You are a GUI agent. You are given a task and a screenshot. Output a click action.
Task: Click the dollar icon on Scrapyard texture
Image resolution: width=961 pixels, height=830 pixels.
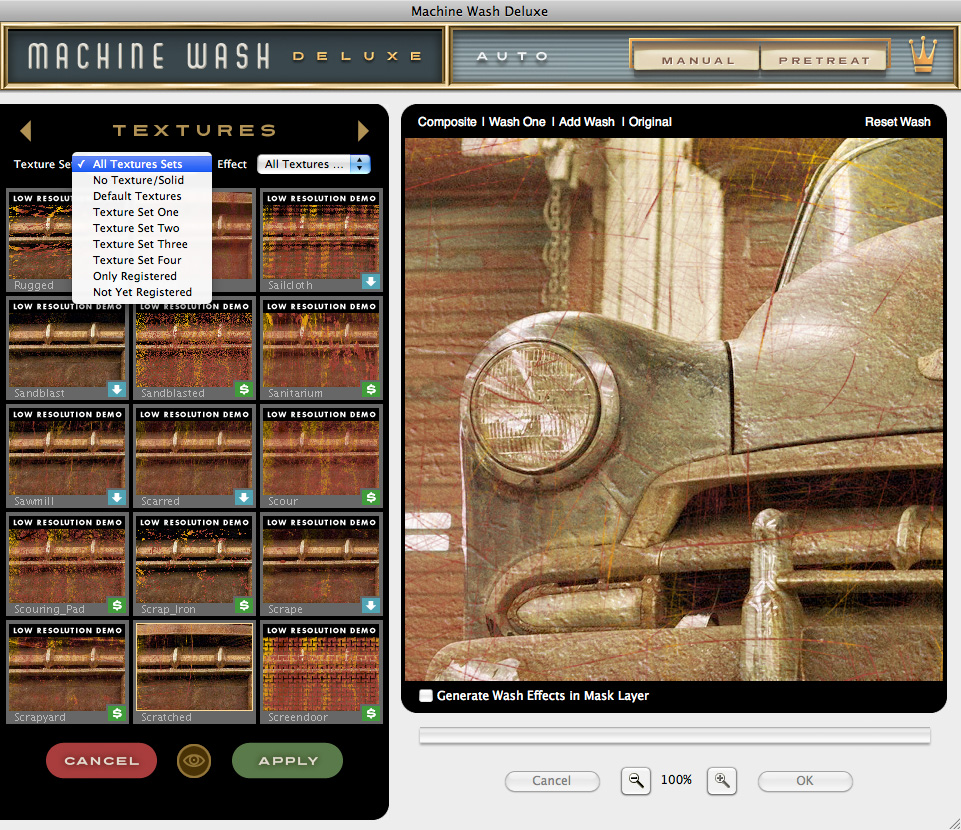[116, 714]
